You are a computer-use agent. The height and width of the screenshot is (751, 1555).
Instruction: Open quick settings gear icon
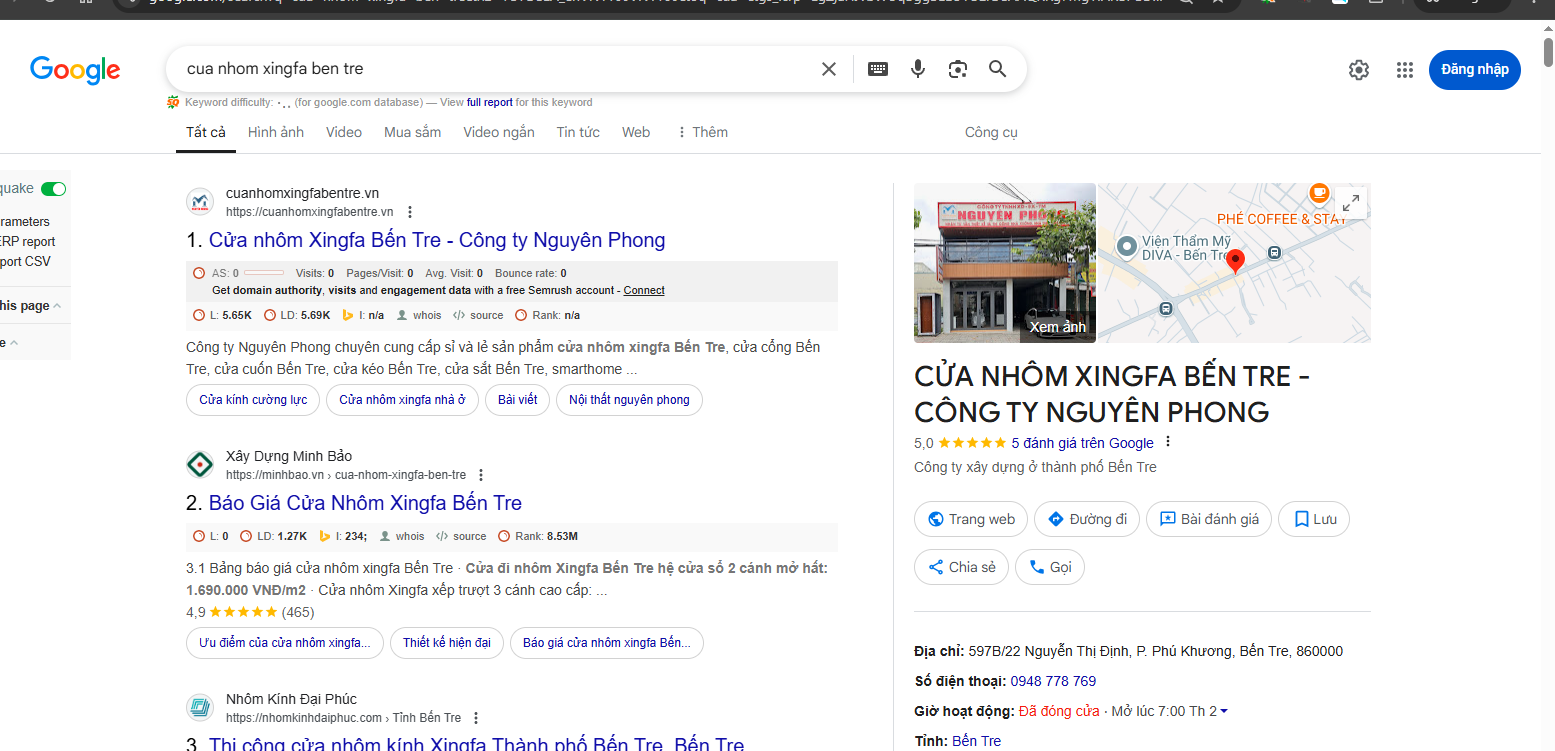point(1358,70)
